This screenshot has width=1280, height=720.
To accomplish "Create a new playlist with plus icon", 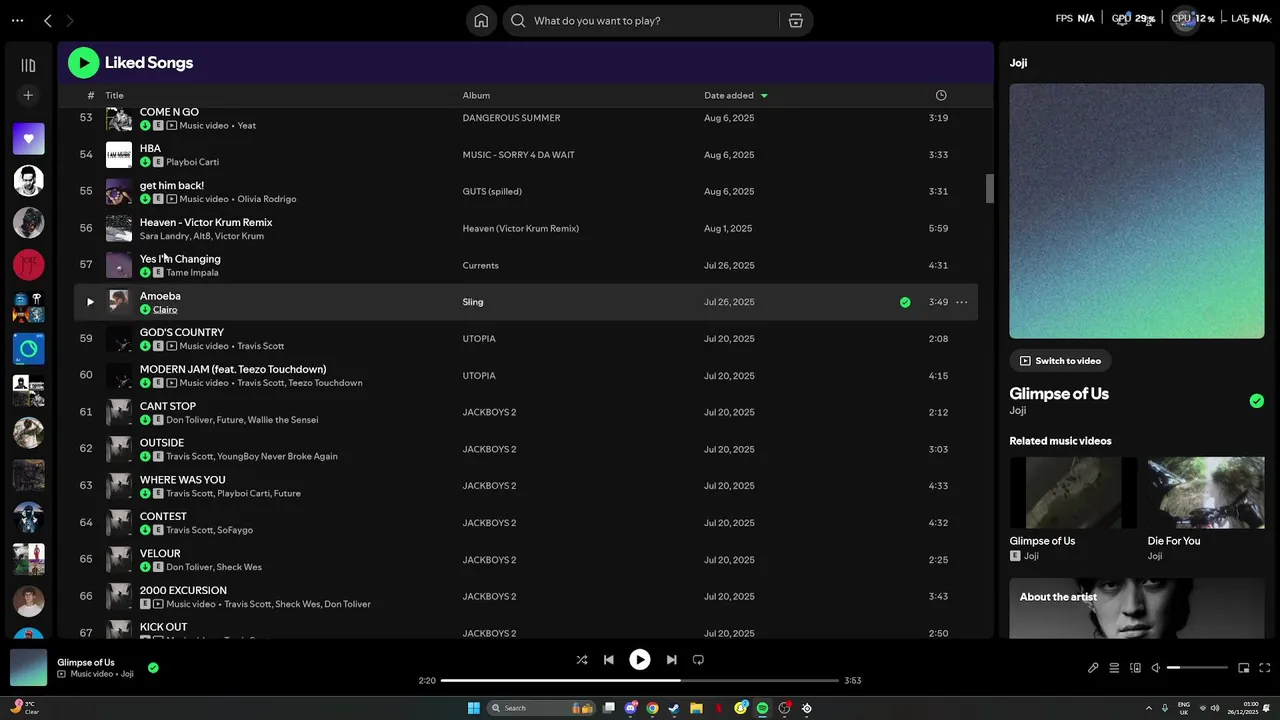I will click(28, 95).
